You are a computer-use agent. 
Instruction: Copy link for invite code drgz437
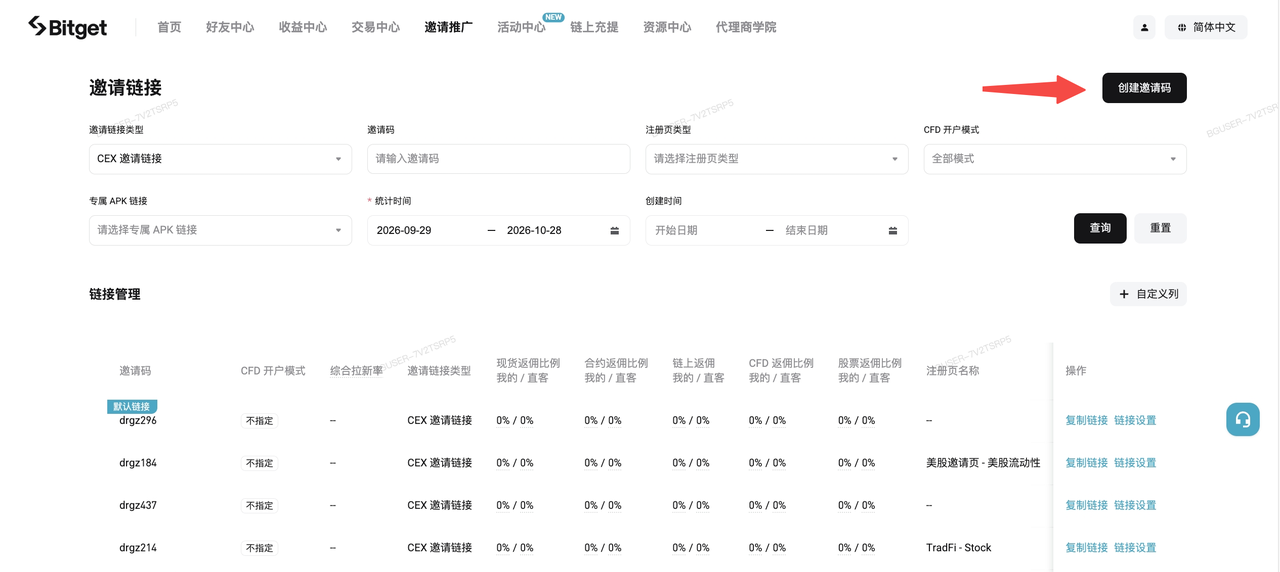[x=1086, y=506]
